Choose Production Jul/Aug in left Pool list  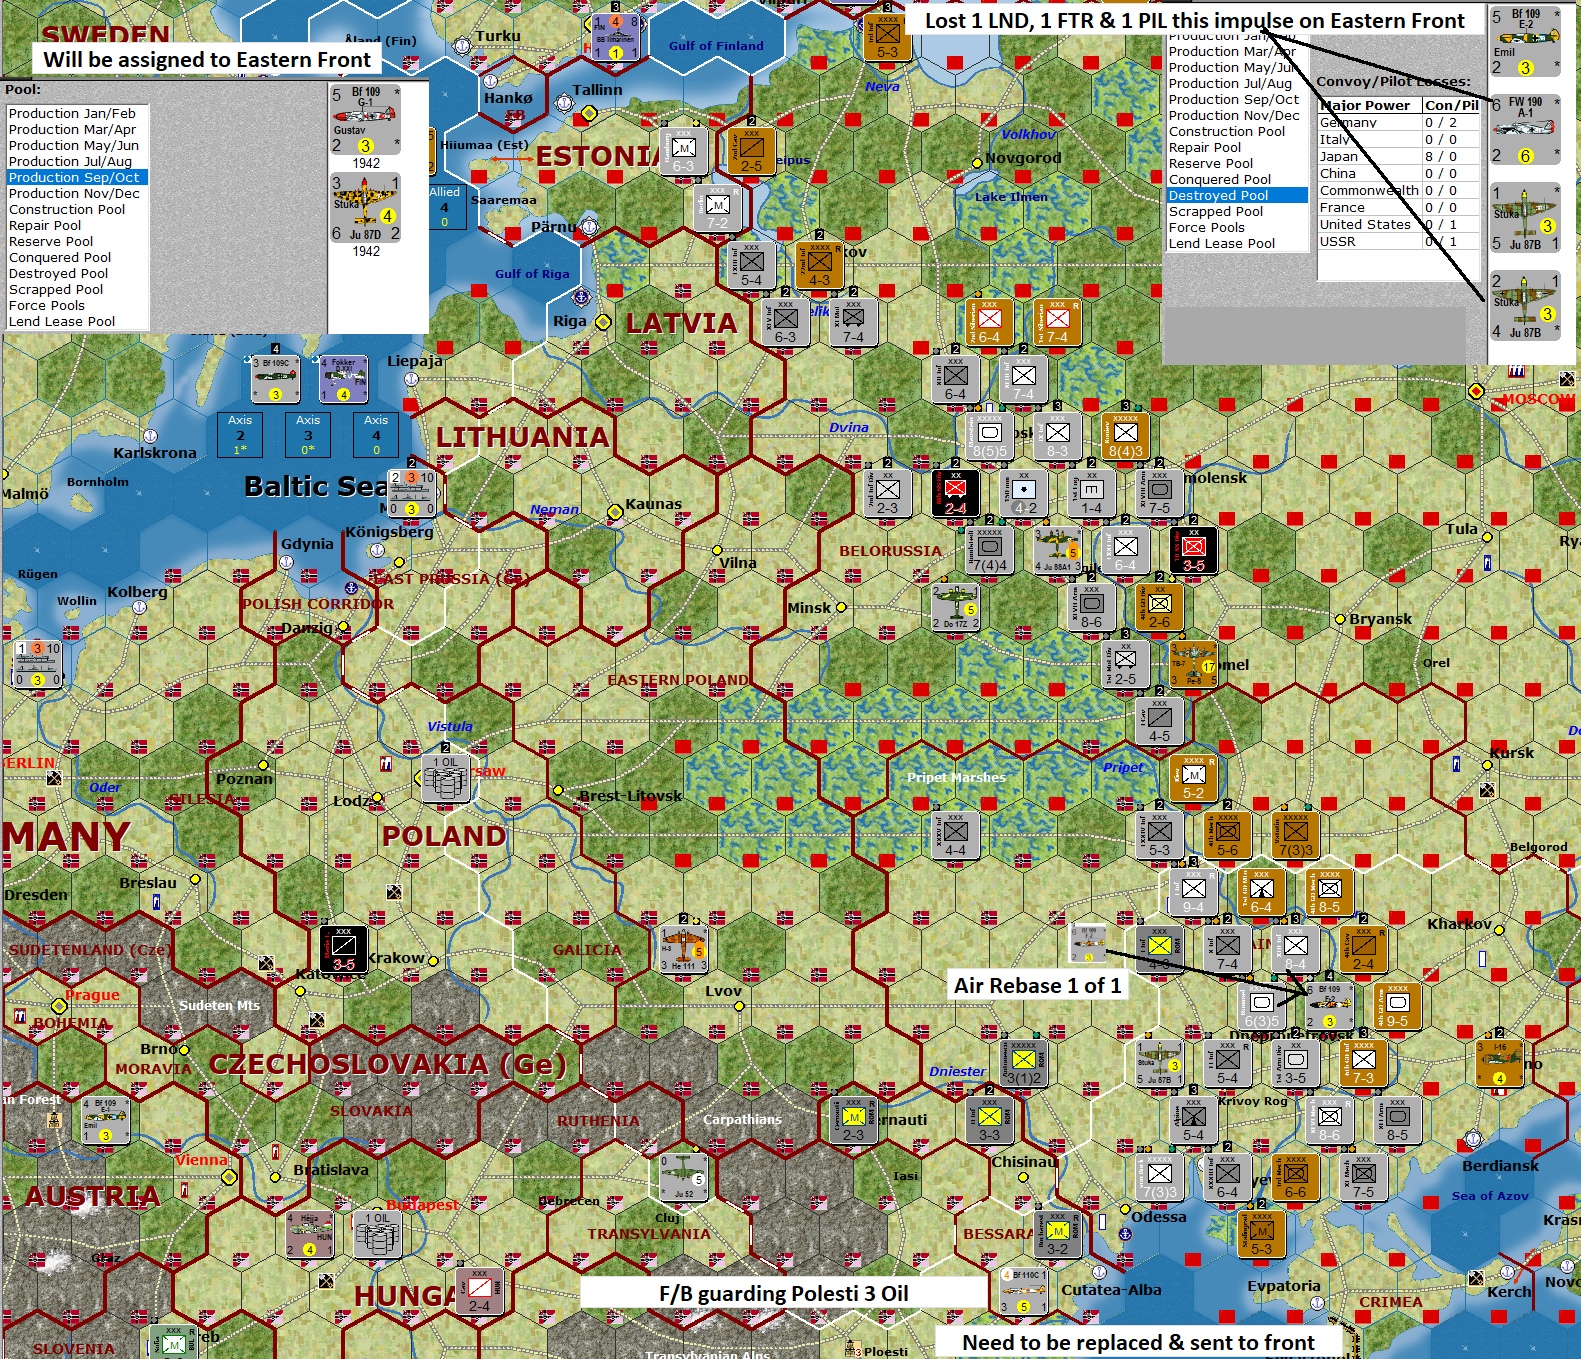point(77,161)
